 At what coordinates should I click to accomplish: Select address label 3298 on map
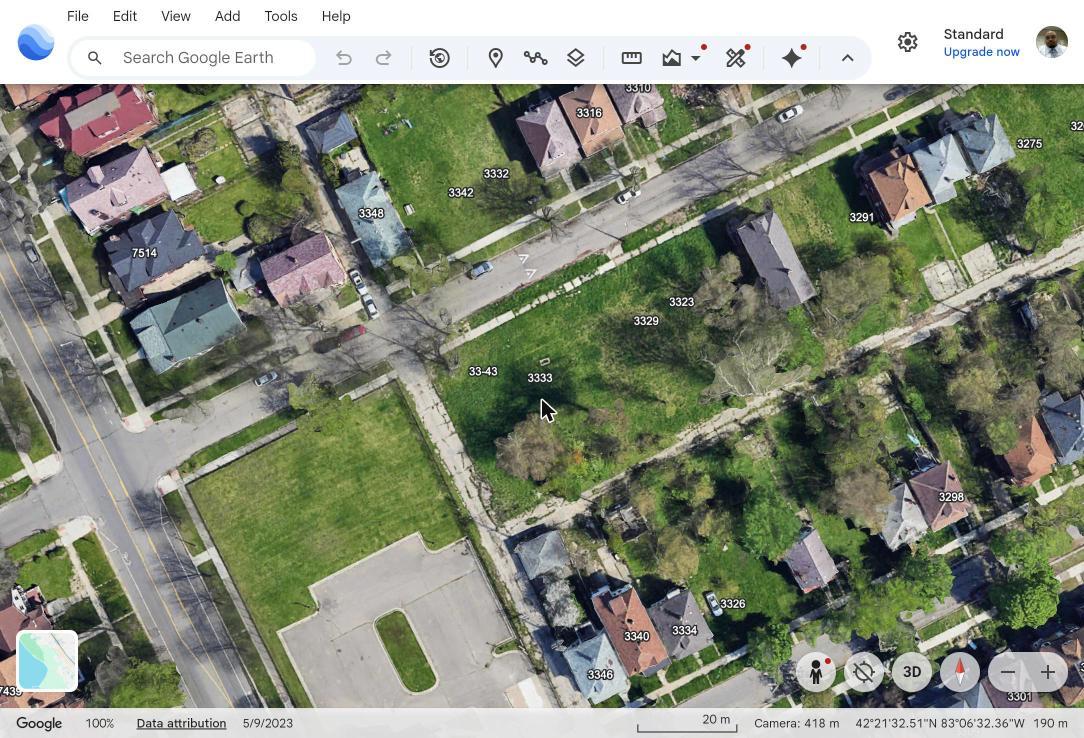tap(951, 497)
